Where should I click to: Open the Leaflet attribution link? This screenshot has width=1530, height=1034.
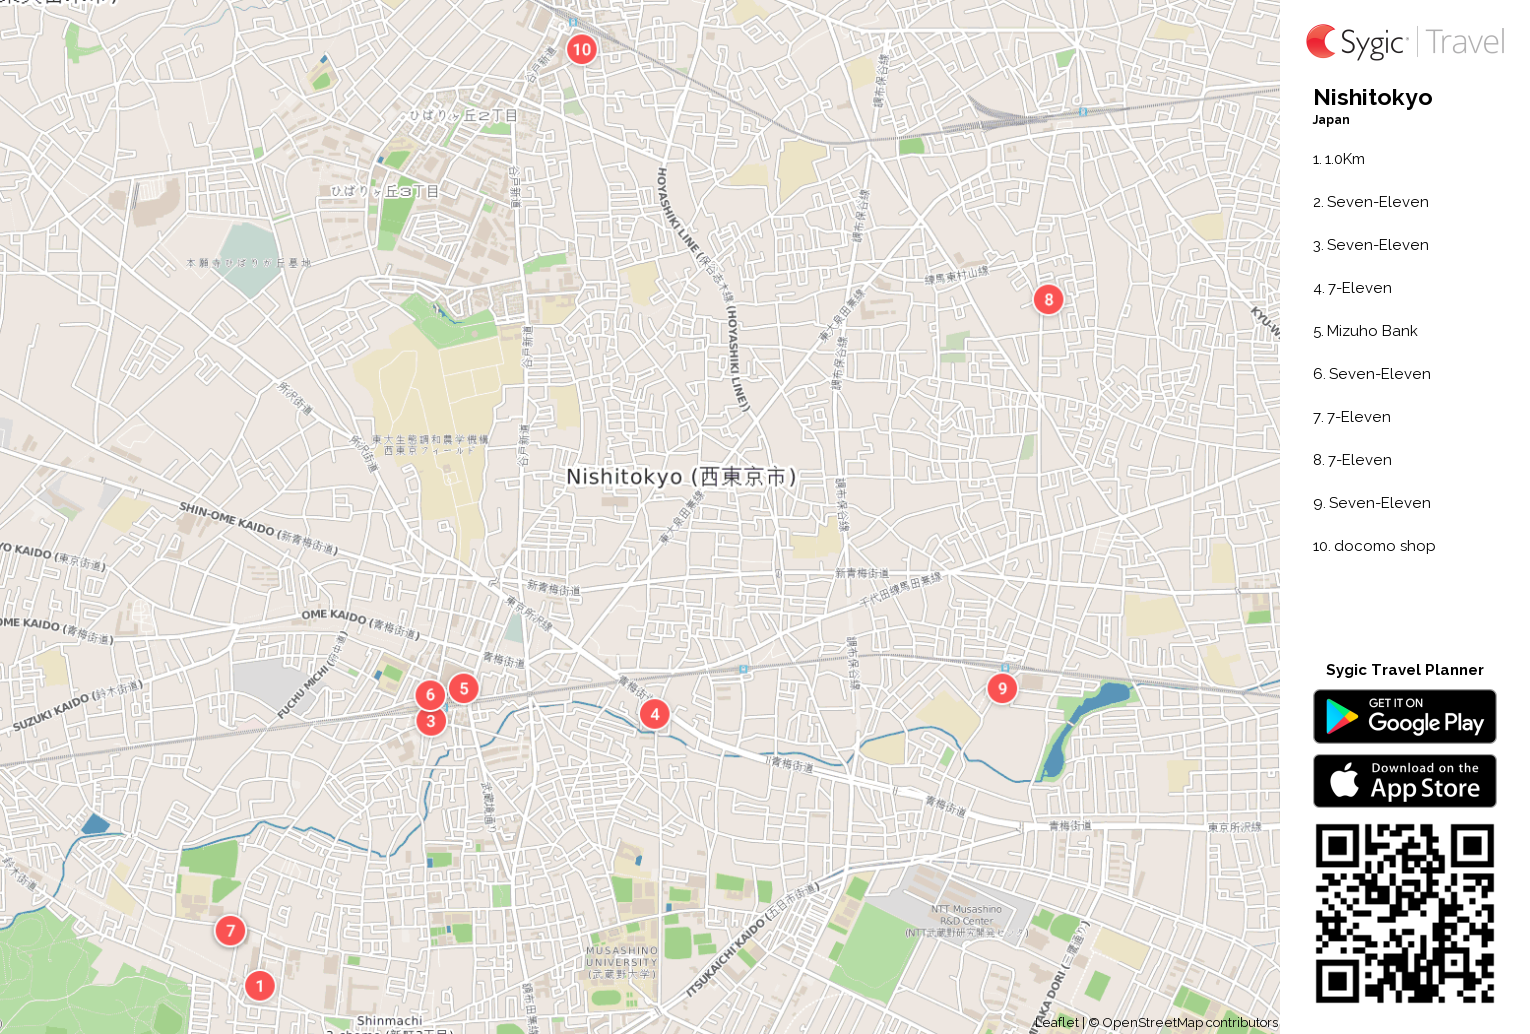click(1058, 1022)
